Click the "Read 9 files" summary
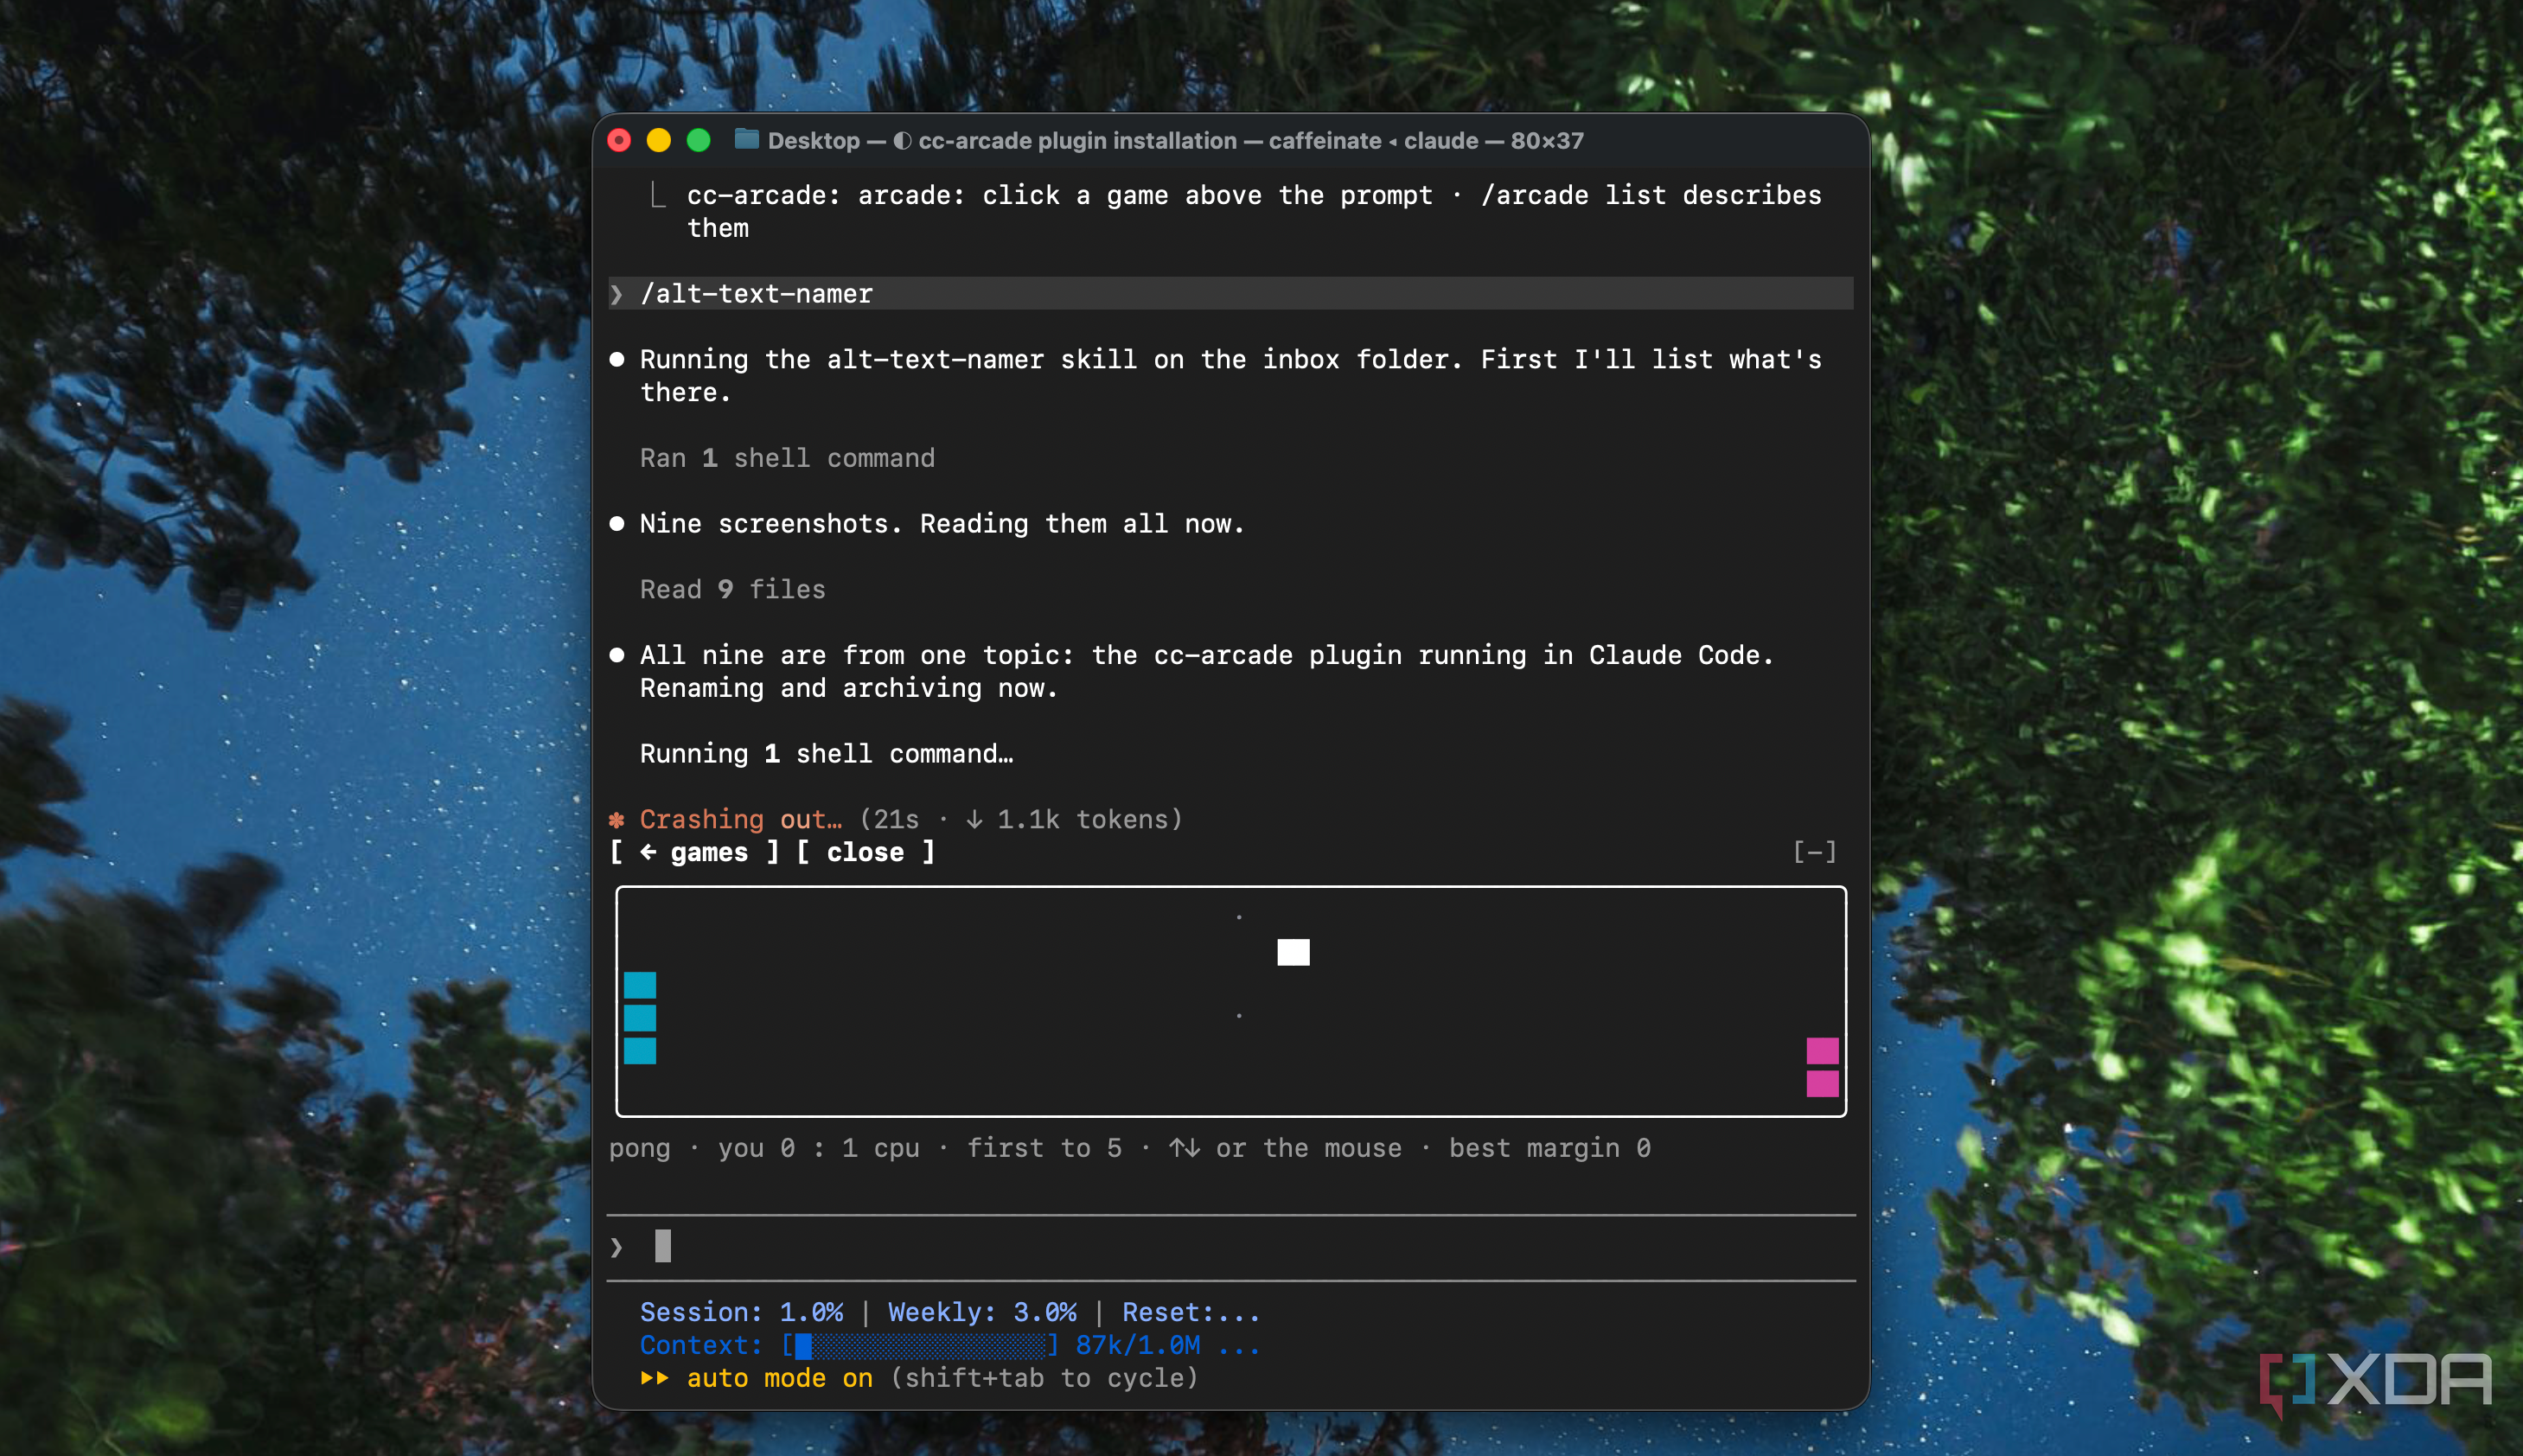2523x1456 pixels. pos(733,589)
